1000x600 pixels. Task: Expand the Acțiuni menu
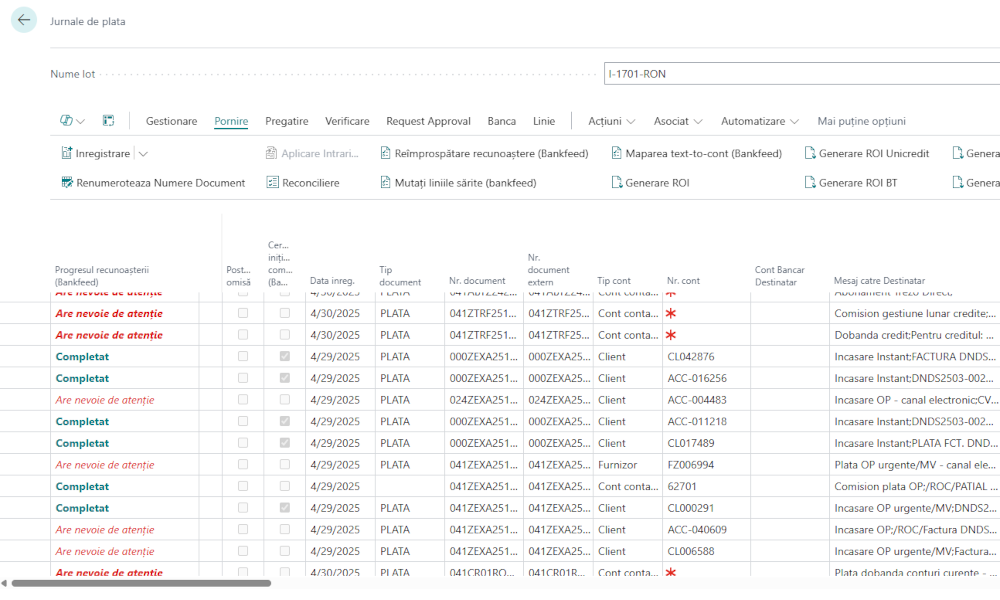click(x=612, y=121)
